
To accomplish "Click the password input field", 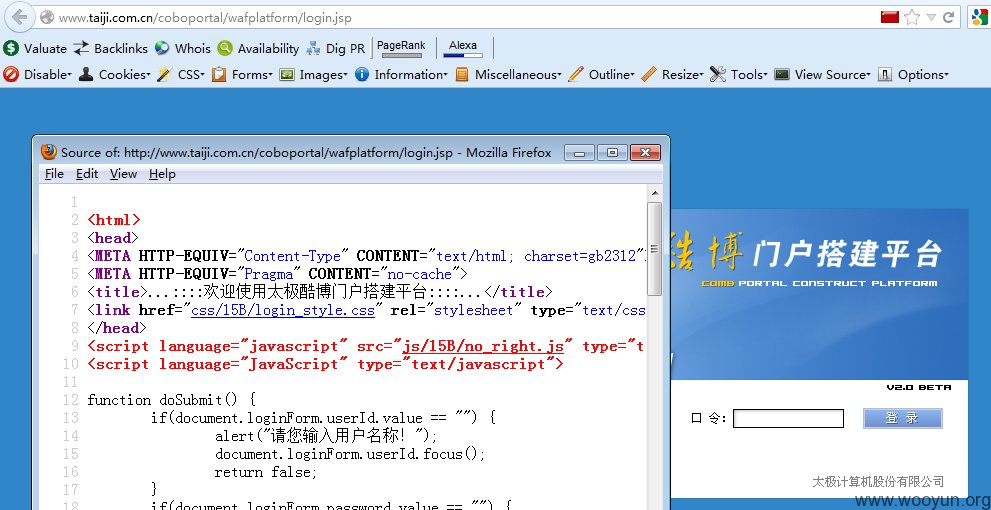I will pos(788,418).
